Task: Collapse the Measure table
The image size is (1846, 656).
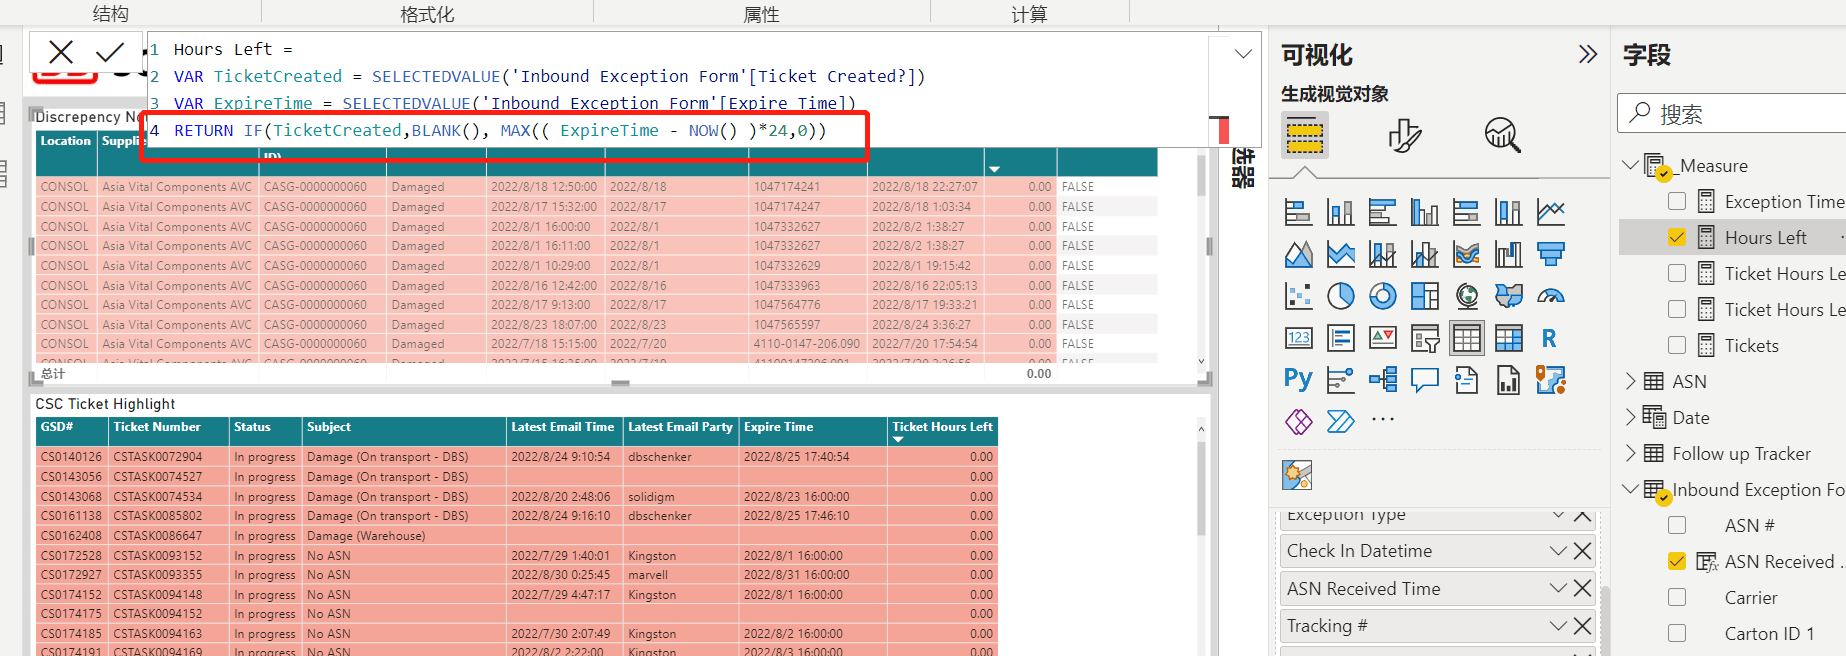Action: pos(1630,164)
